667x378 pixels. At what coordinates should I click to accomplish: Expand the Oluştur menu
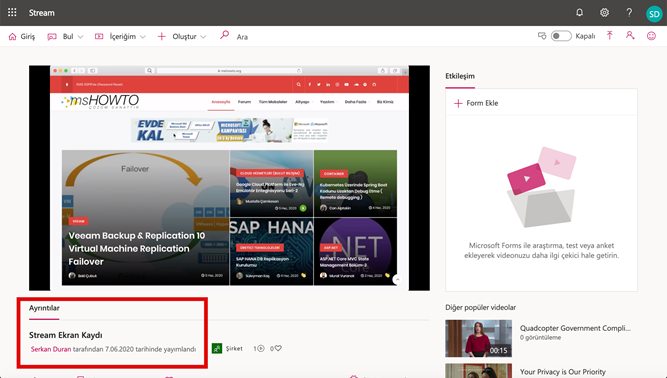(x=182, y=37)
